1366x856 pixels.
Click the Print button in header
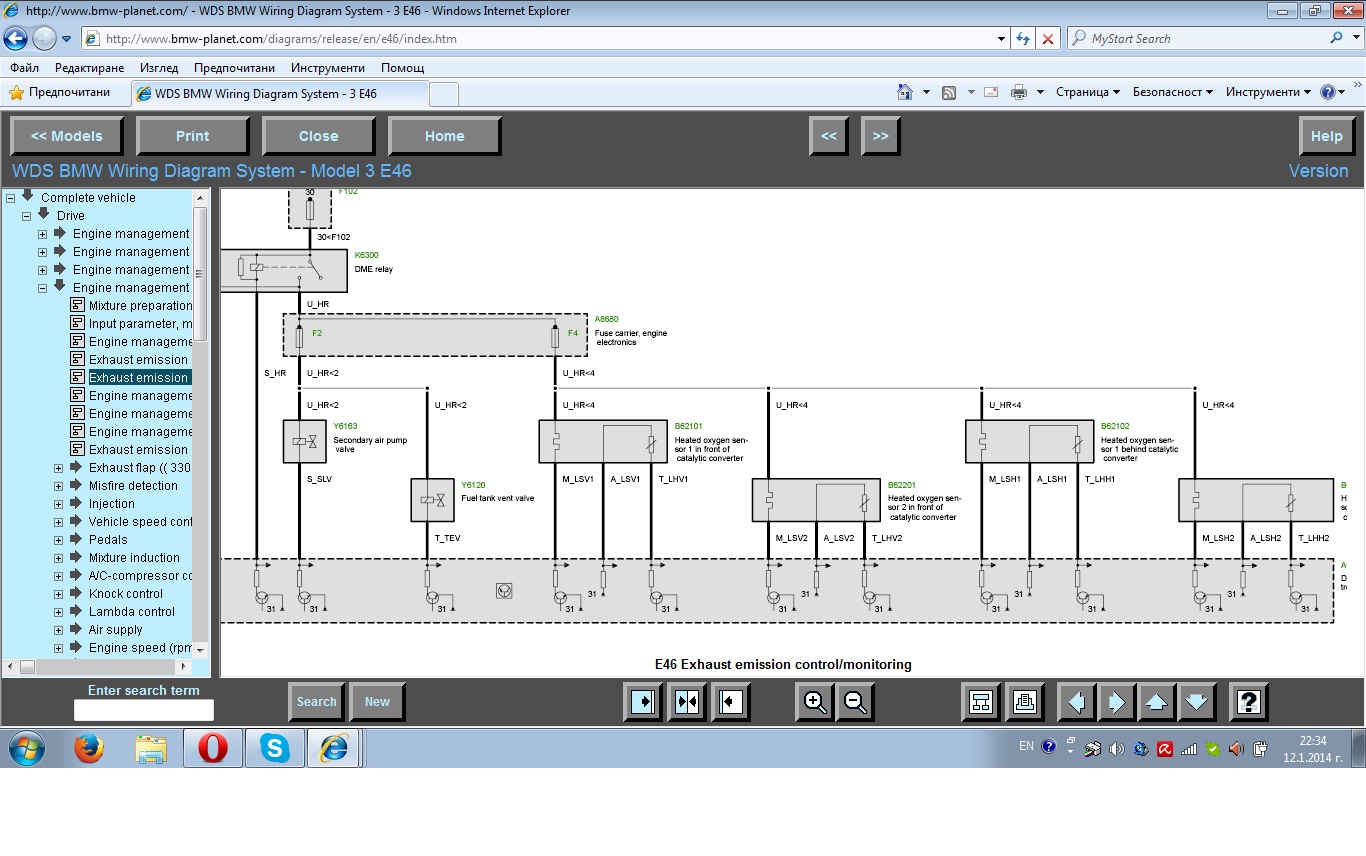point(193,136)
